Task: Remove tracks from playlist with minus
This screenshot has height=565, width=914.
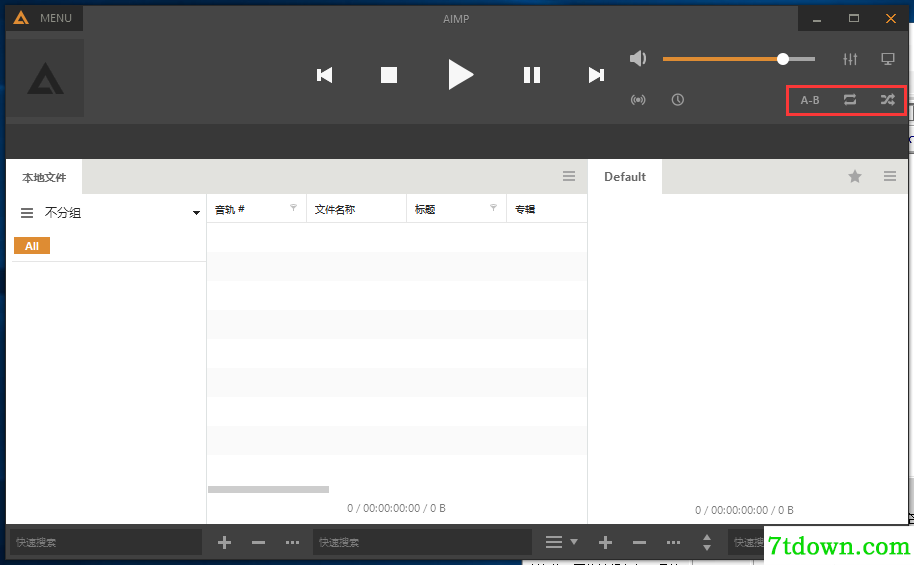Action: [x=639, y=543]
